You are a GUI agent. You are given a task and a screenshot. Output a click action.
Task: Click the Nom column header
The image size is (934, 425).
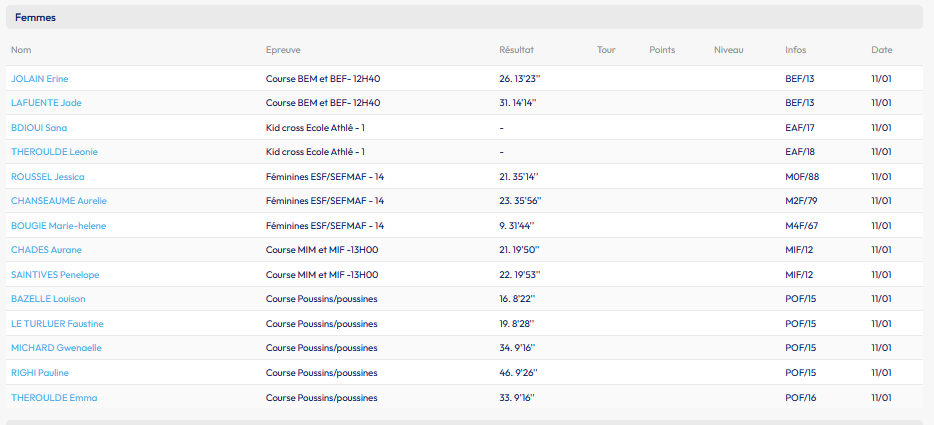(x=21, y=50)
